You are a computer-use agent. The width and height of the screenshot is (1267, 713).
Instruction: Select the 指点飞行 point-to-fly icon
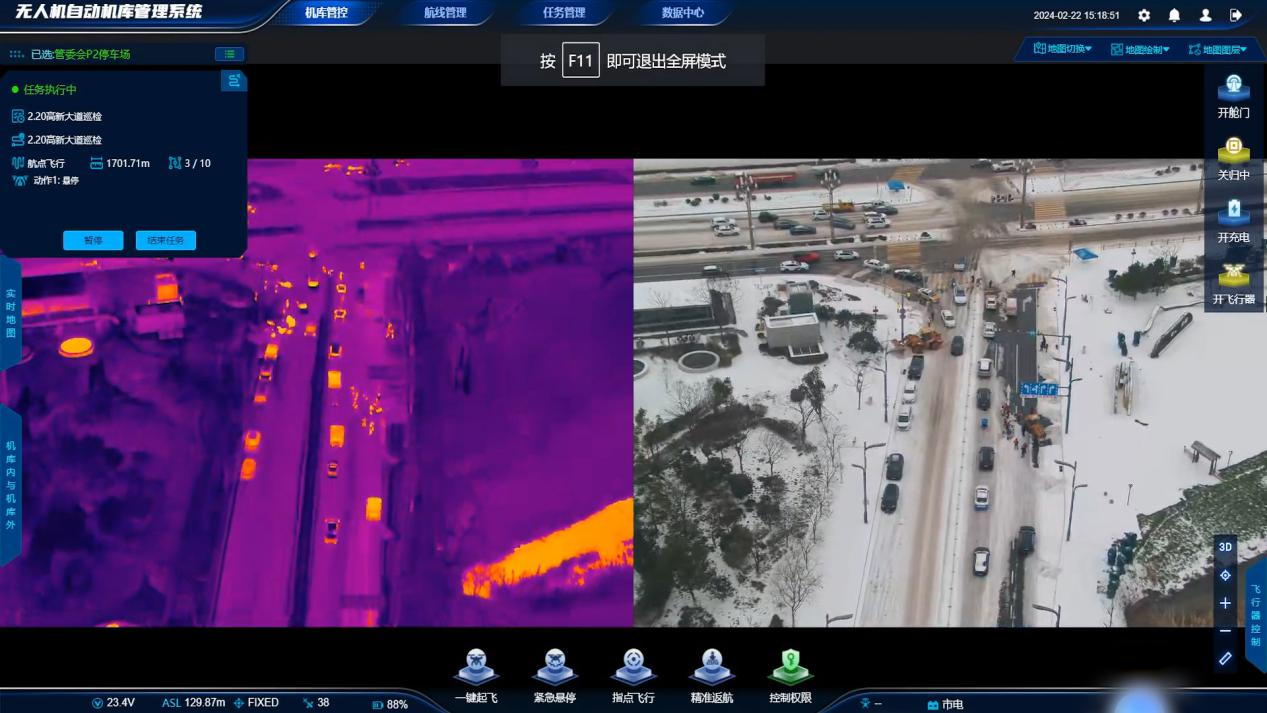tap(633, 668)
